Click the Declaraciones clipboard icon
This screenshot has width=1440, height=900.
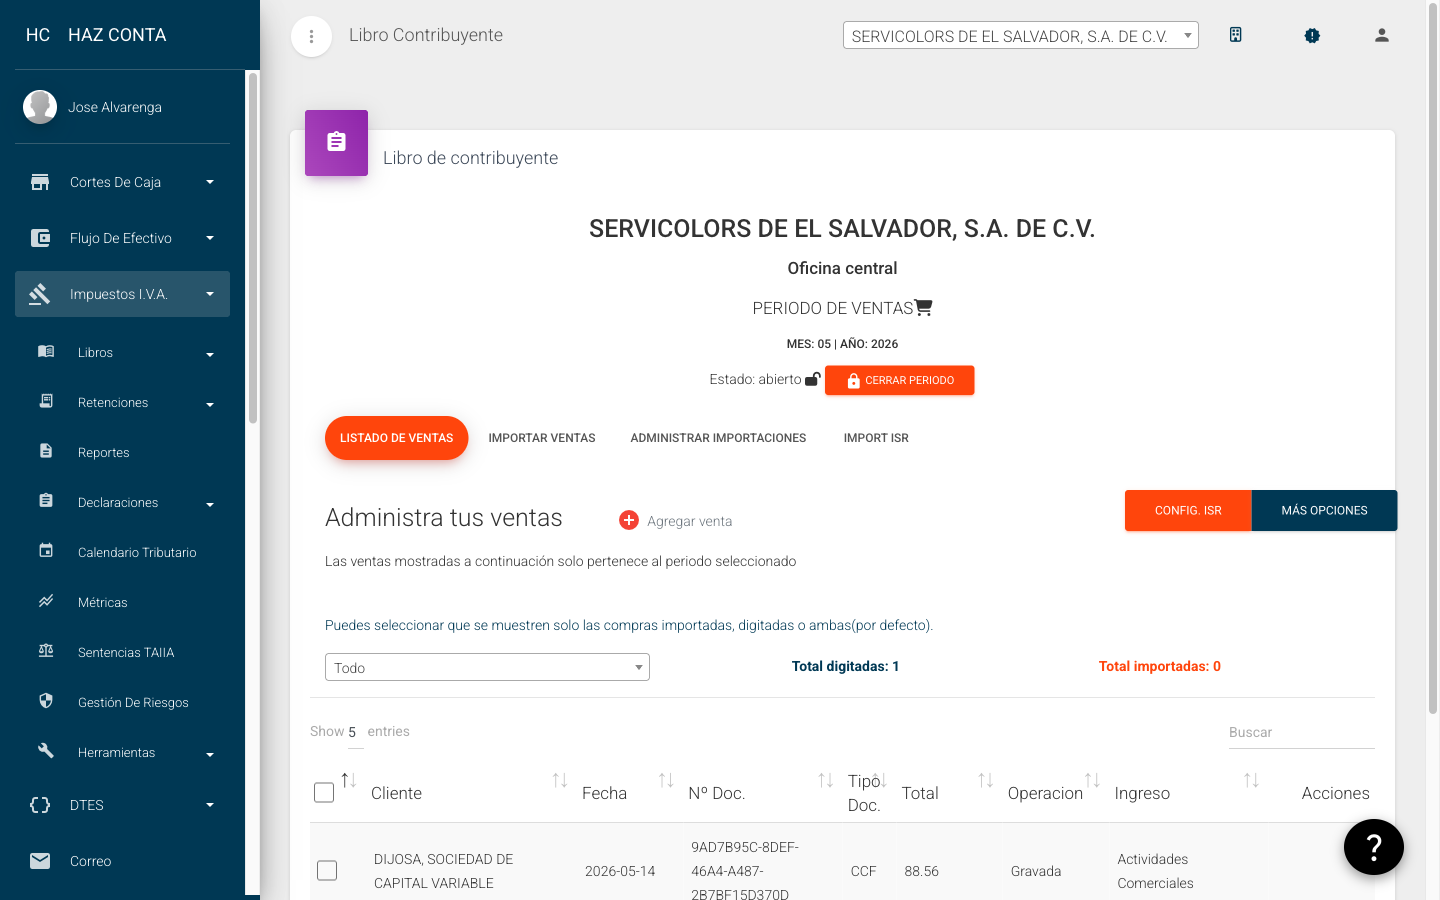coord(46,501)
